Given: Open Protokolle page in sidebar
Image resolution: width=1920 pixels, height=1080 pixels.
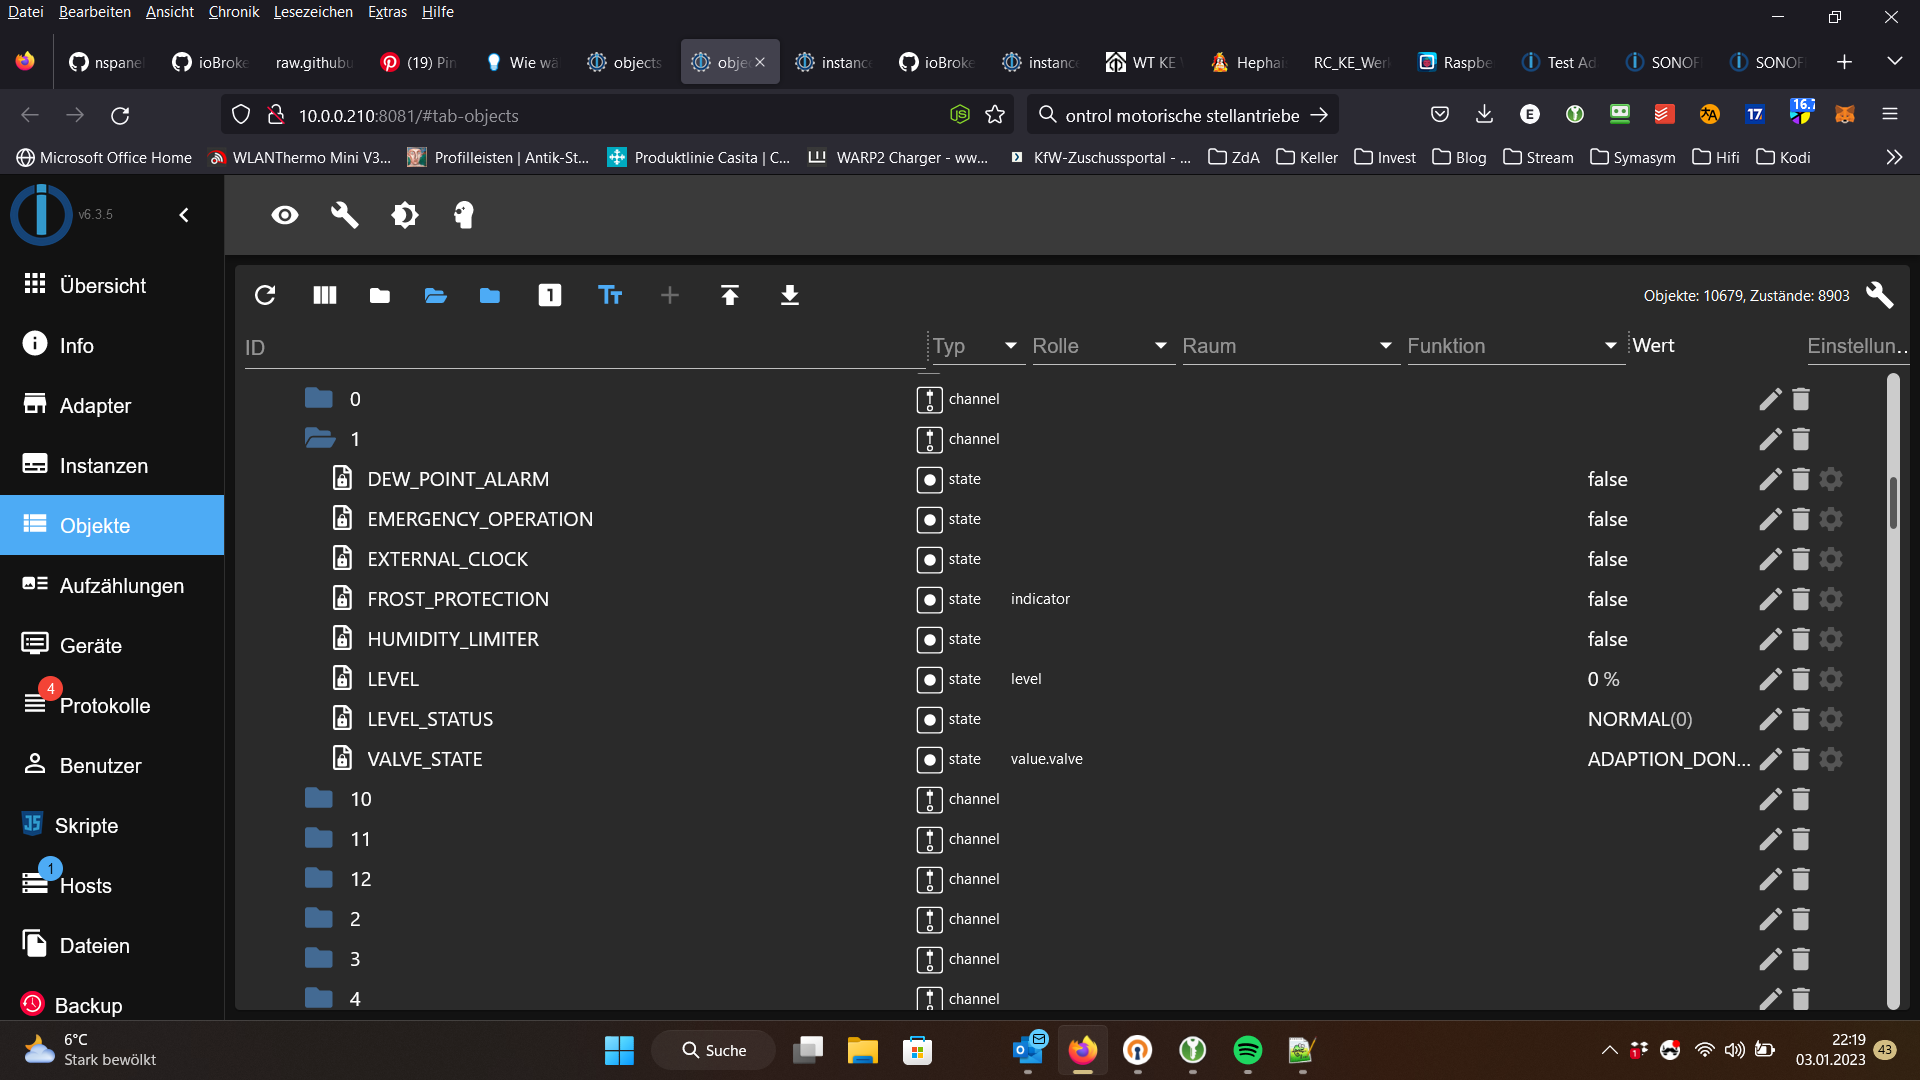Looking at the screenshot, I should 112,705.
